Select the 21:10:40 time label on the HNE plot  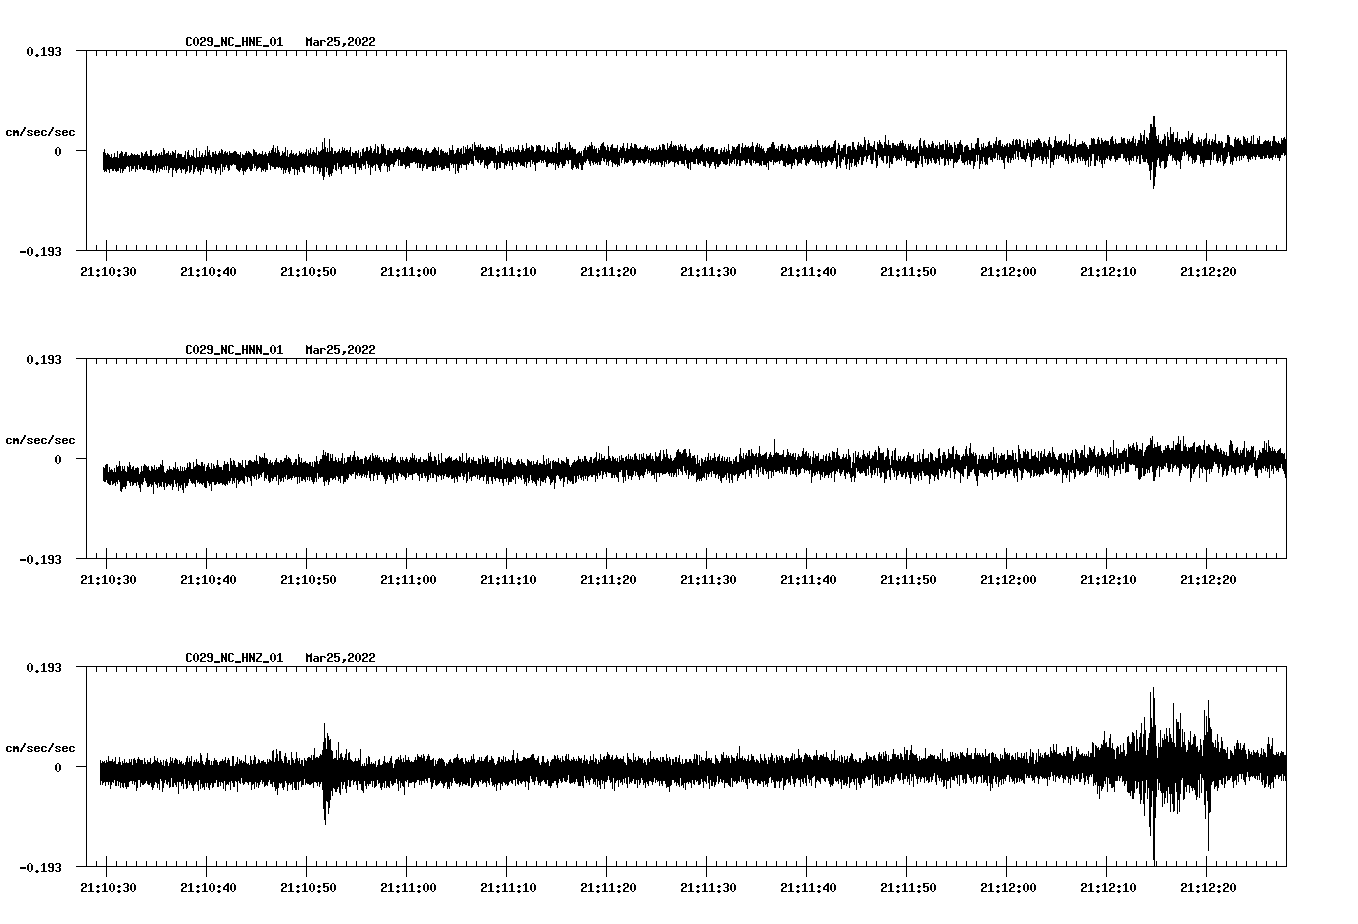(208, 272)
